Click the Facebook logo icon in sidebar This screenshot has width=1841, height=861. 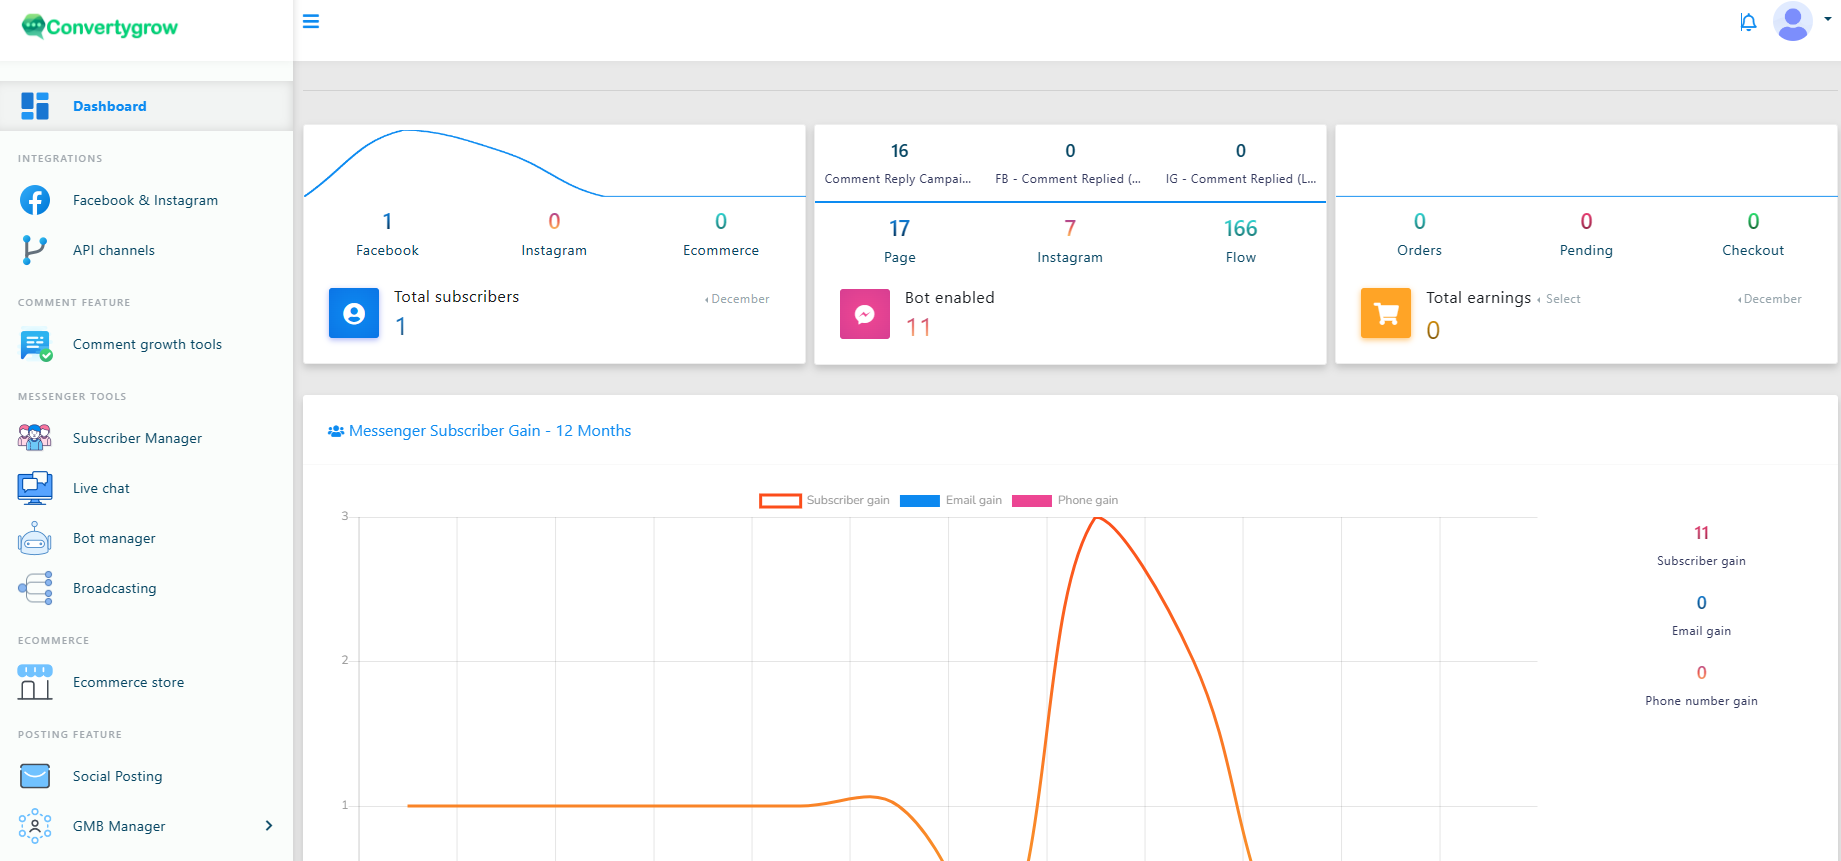coord(35,200)
